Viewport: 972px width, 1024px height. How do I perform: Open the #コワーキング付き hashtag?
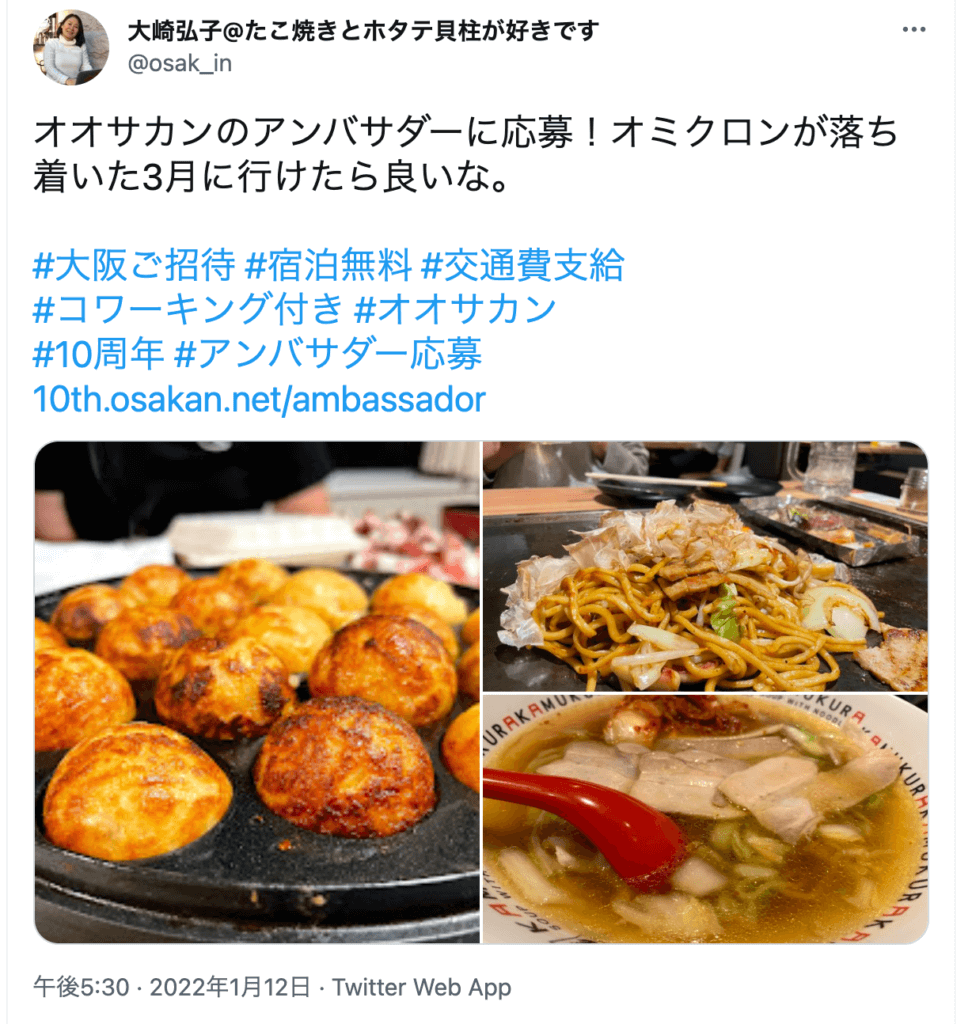click(188, 309)
